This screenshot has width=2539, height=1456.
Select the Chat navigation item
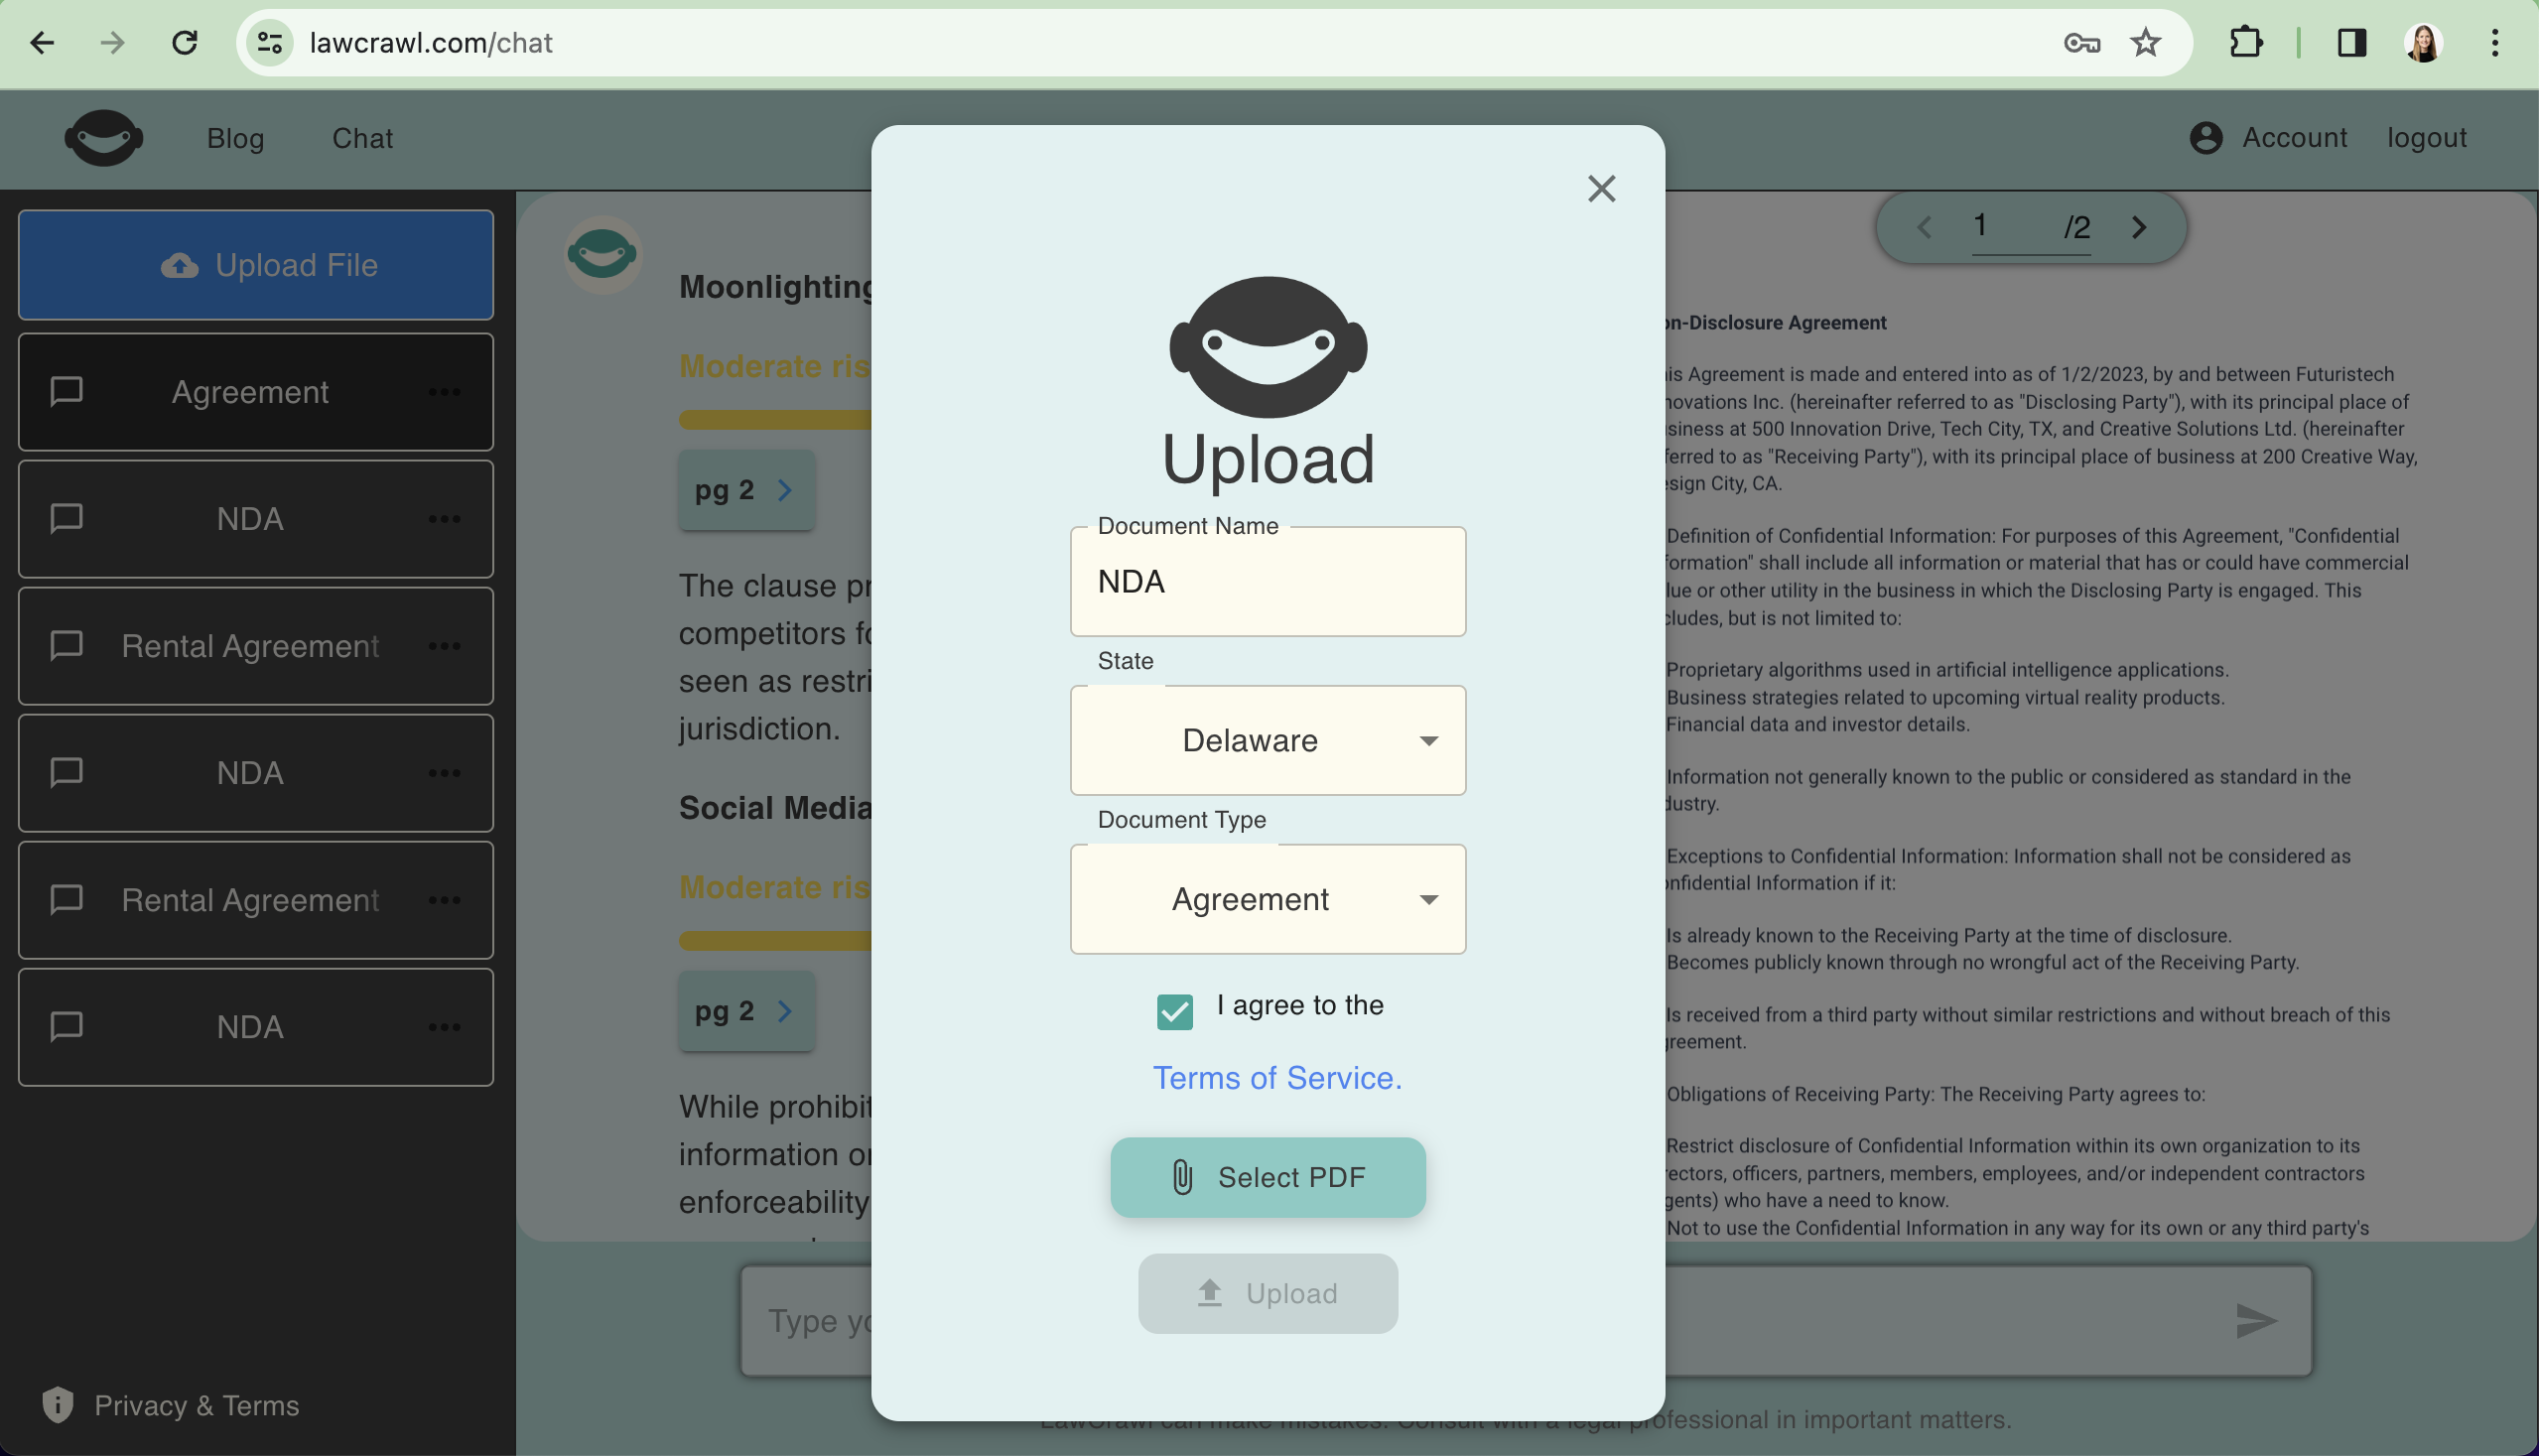click(x=362, y=138)
